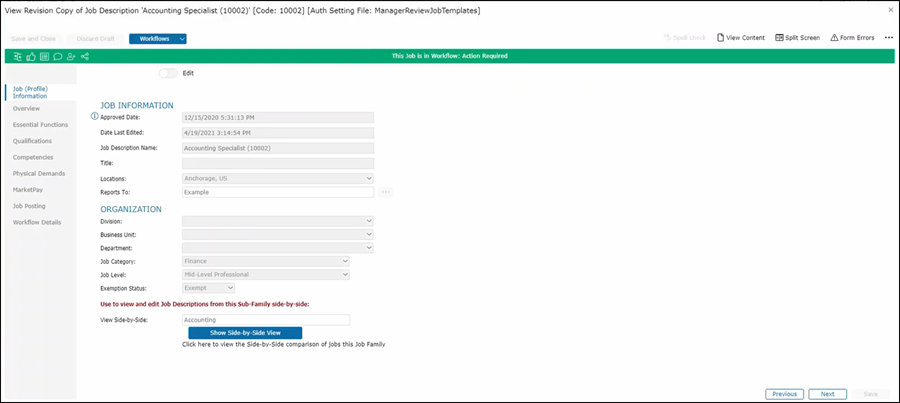
Task: Expand the Department dropdown
Action: [x=277, y=247]
